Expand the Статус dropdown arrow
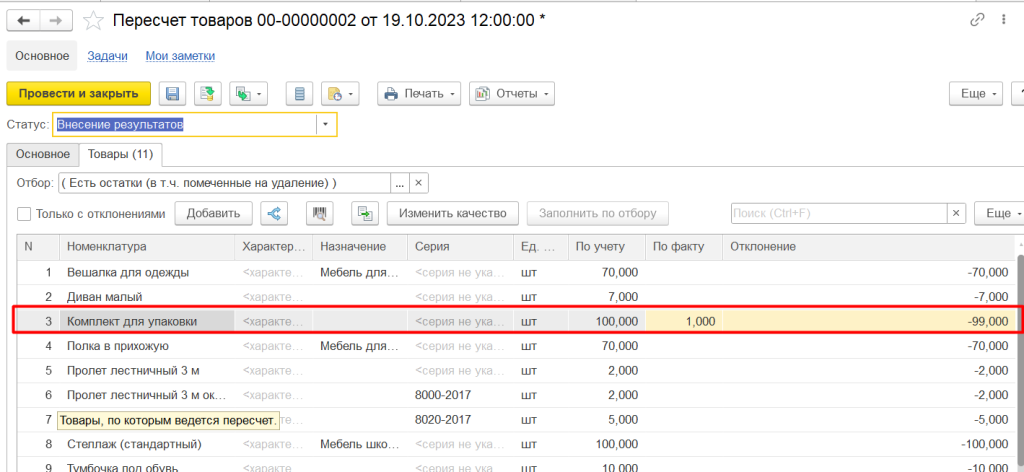 (x=327, y=125)
